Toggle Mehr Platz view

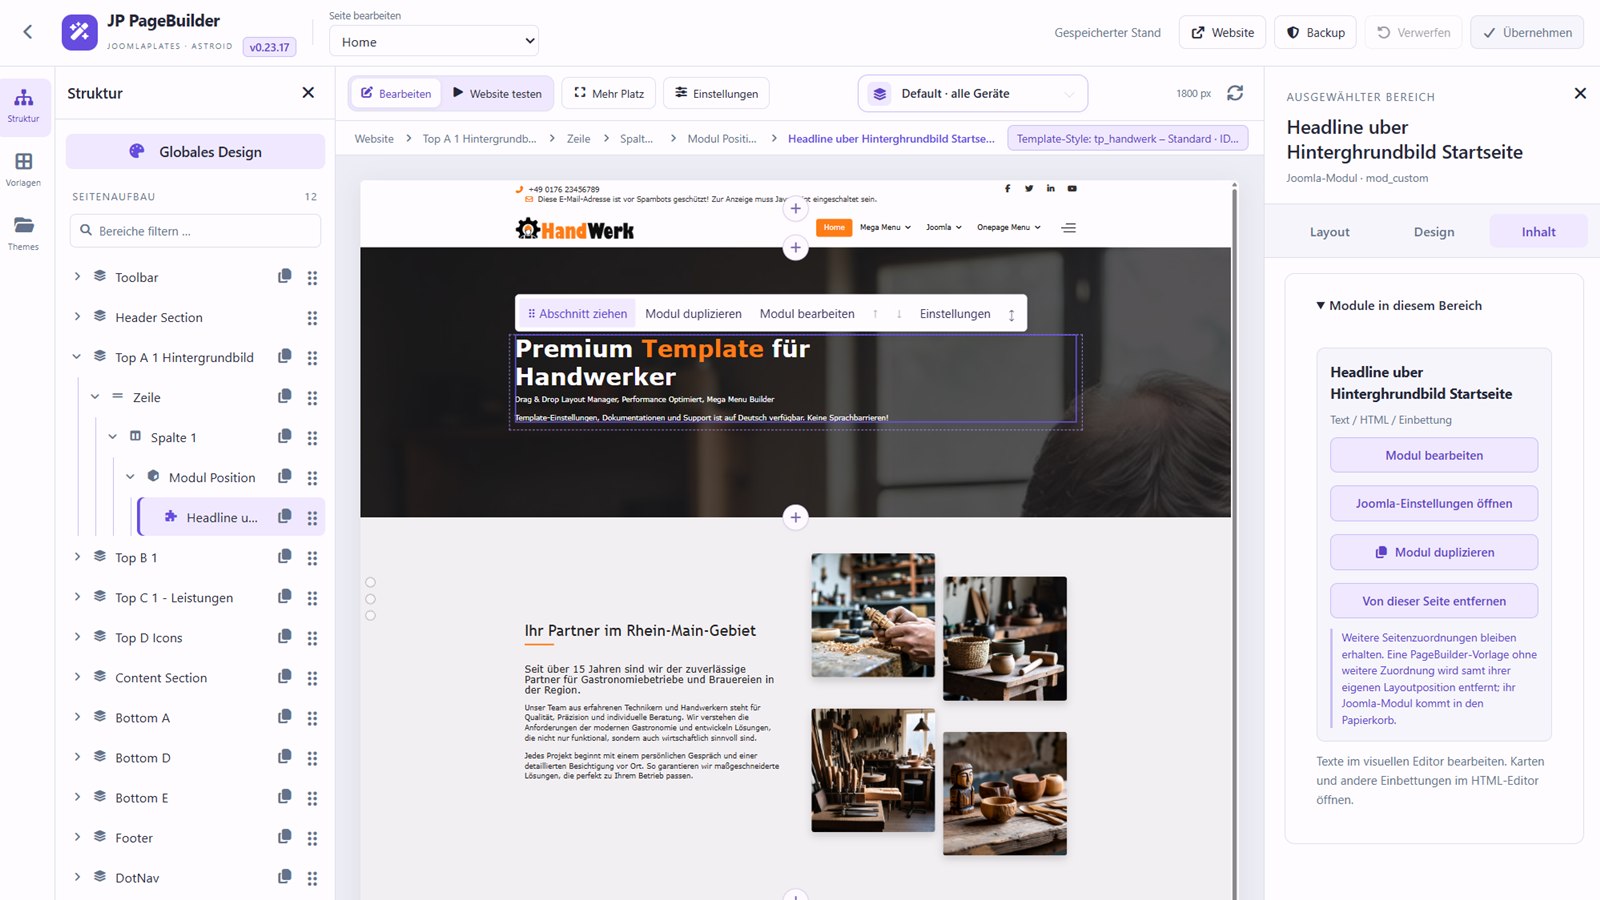tap(609, 93)
